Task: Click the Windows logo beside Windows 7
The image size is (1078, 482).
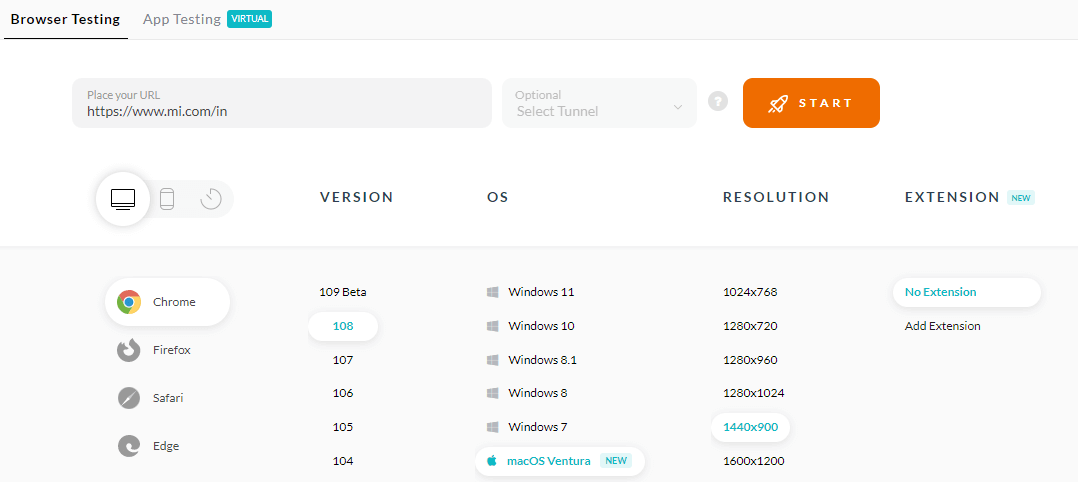Action: click(492, 427)
